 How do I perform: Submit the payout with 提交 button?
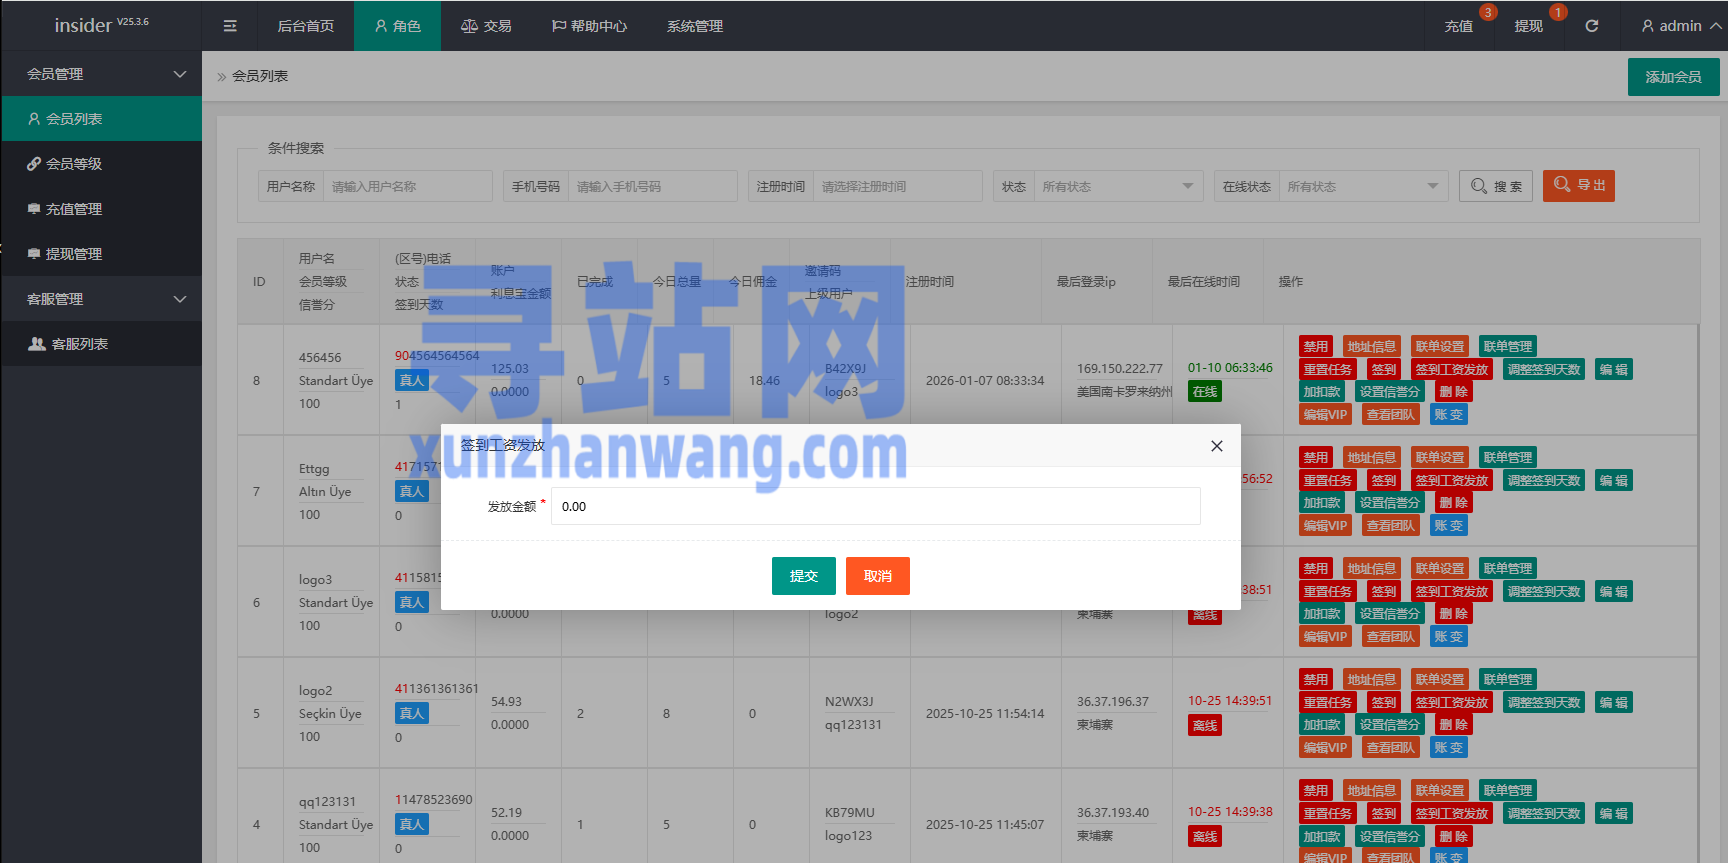pos(803,576)
